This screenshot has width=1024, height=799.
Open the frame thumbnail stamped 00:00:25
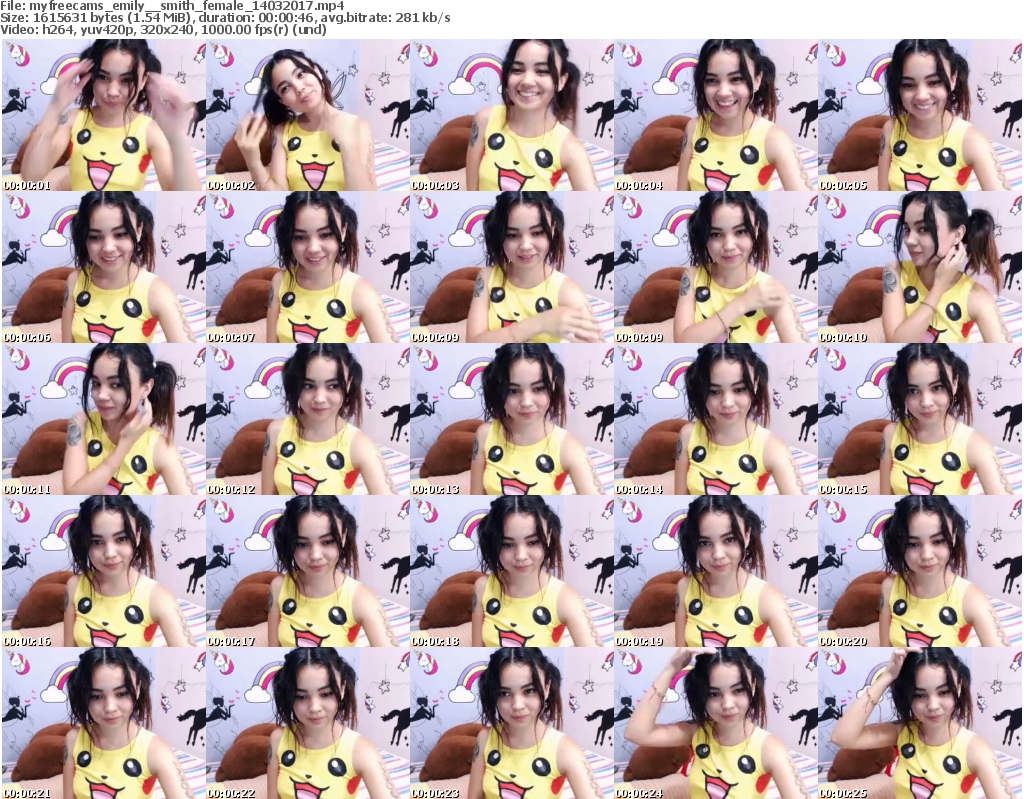point(920,723)
